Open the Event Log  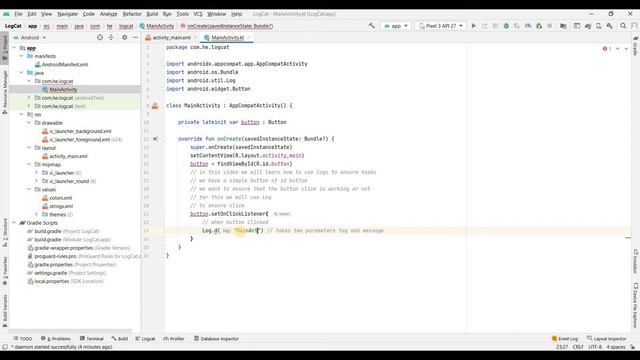[x=565, y=339]
